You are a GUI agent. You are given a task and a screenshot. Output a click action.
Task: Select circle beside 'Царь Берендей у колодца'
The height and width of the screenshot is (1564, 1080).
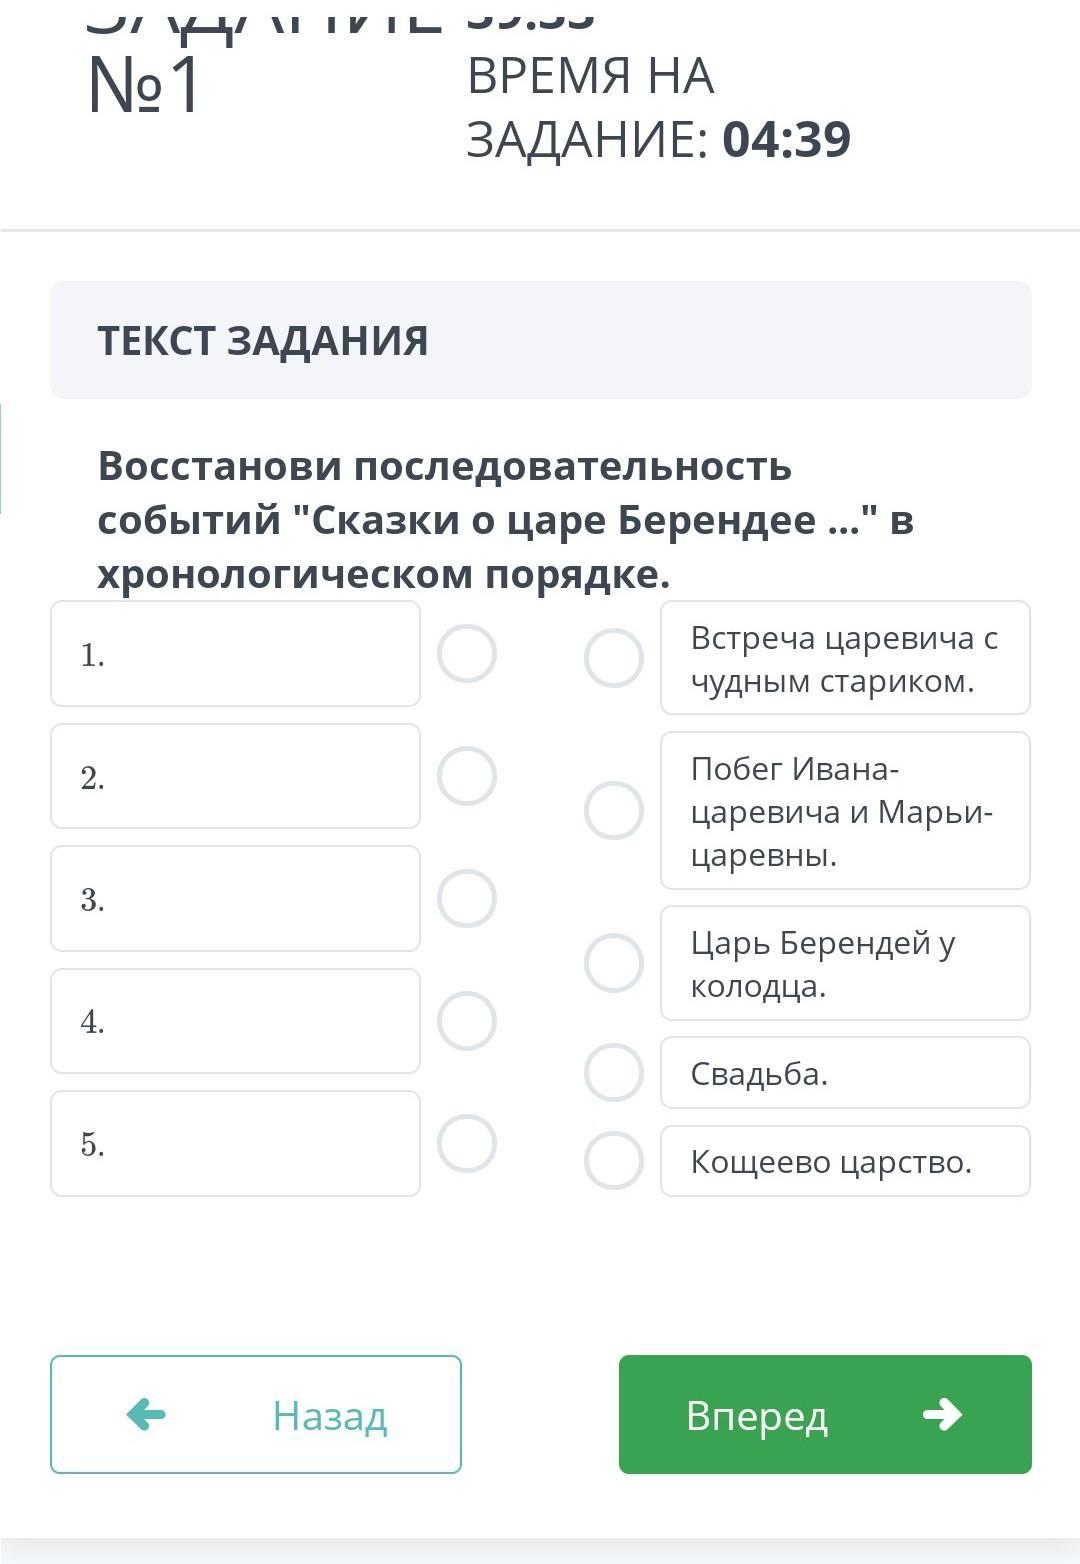click(x=614, y=963)
